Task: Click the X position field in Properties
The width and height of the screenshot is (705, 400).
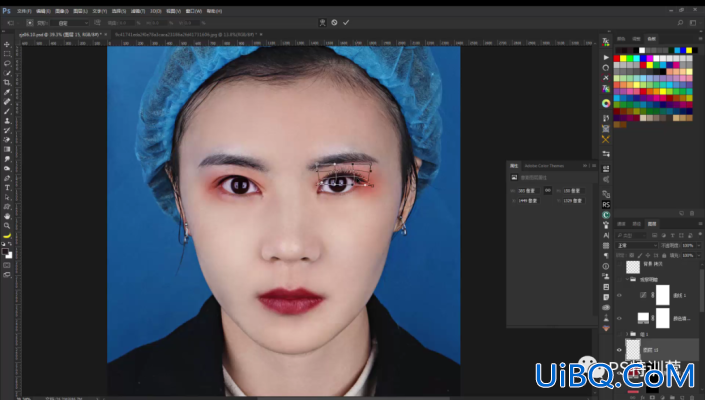Action: [x=528, y=200]
